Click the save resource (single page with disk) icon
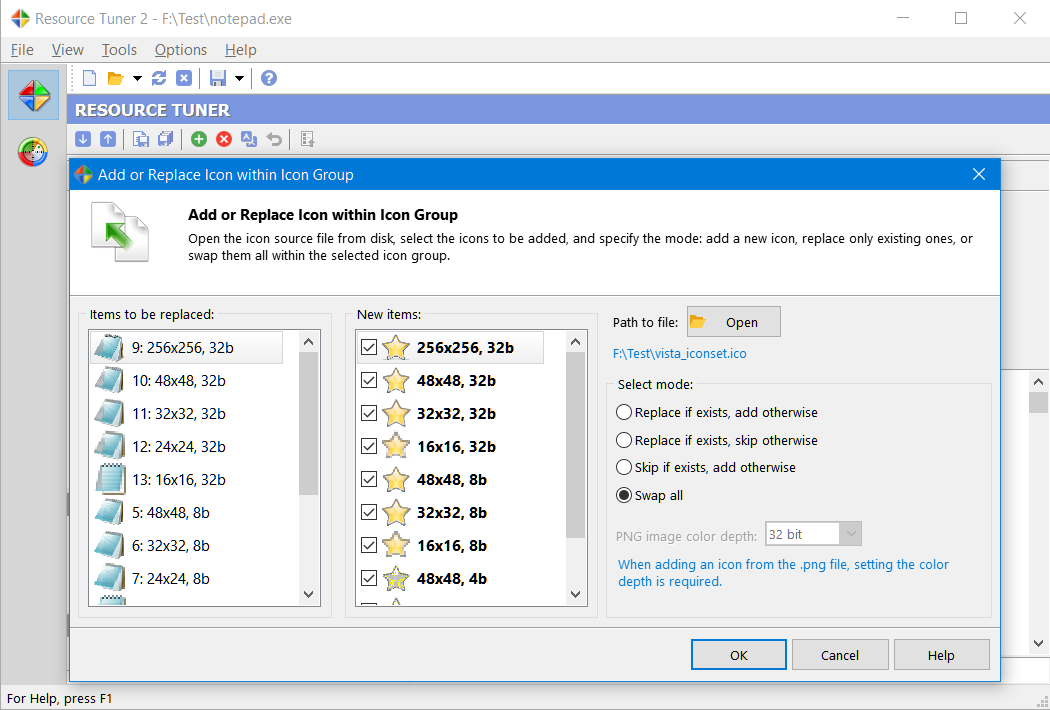The width and height of the screenshot is (1050, 710). click(141, 139)
